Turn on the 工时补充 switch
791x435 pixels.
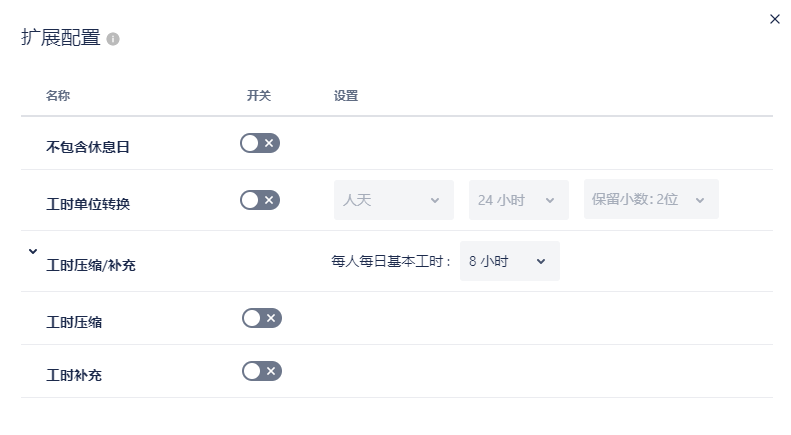(262, 371)
